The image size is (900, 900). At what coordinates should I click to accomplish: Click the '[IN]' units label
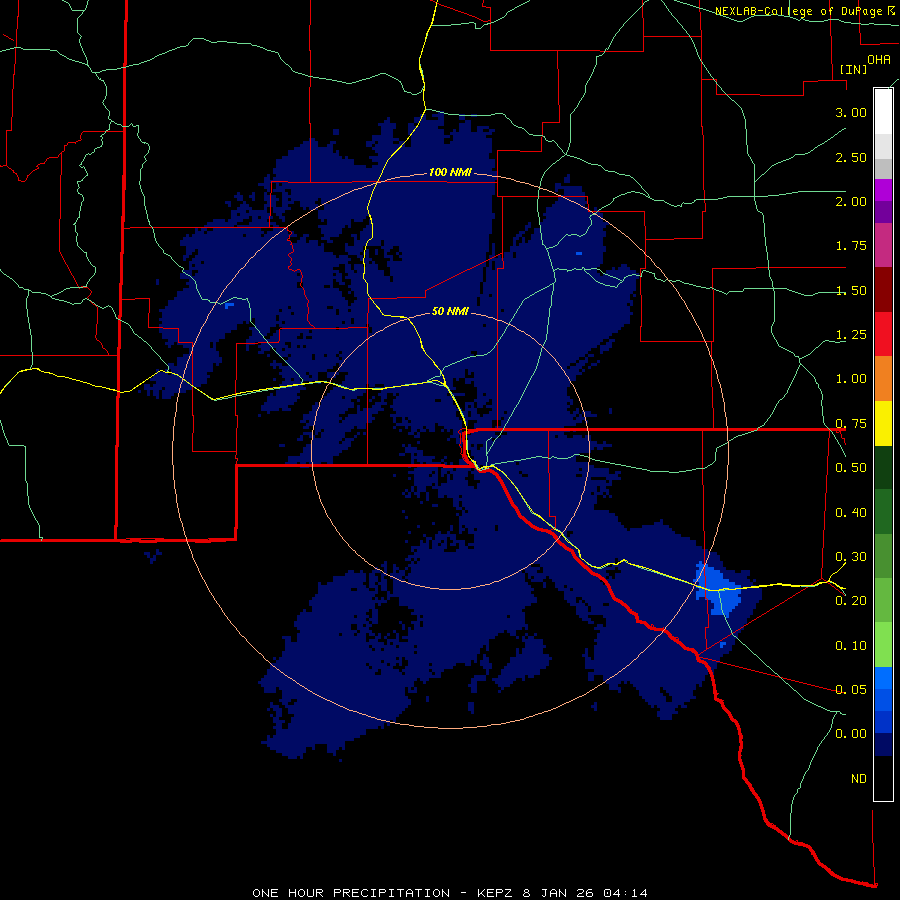(853, 69)
